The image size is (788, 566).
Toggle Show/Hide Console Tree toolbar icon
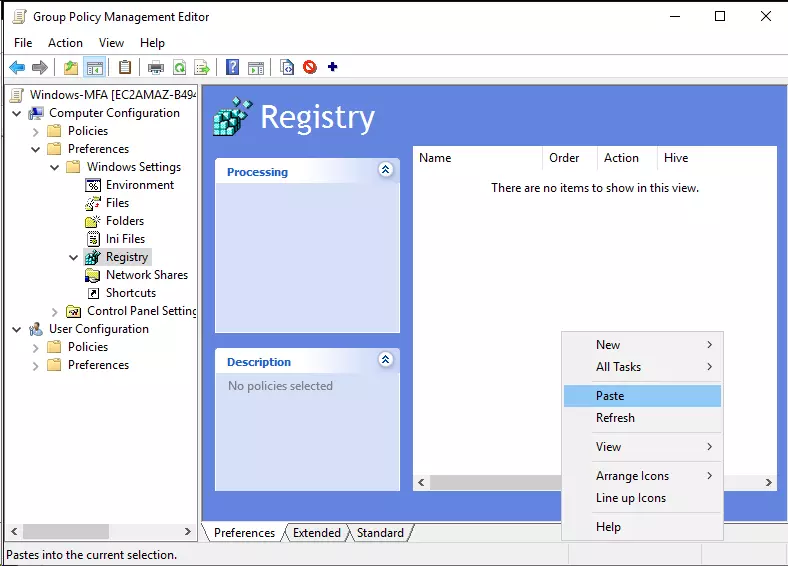(94, 67)
